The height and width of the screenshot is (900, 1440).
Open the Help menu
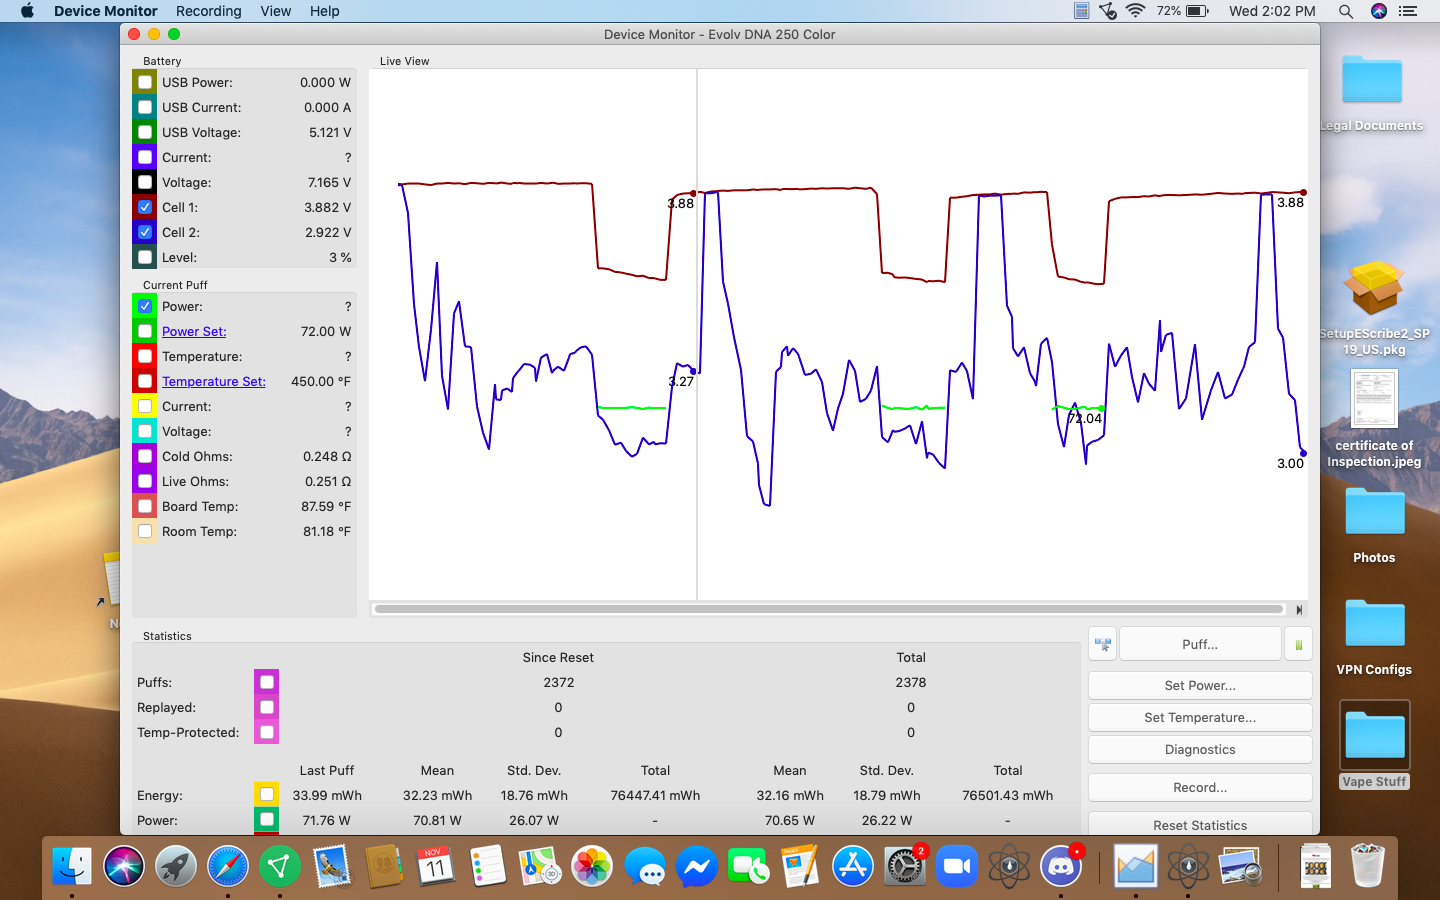pyautogui.click(x=324, y=11)
